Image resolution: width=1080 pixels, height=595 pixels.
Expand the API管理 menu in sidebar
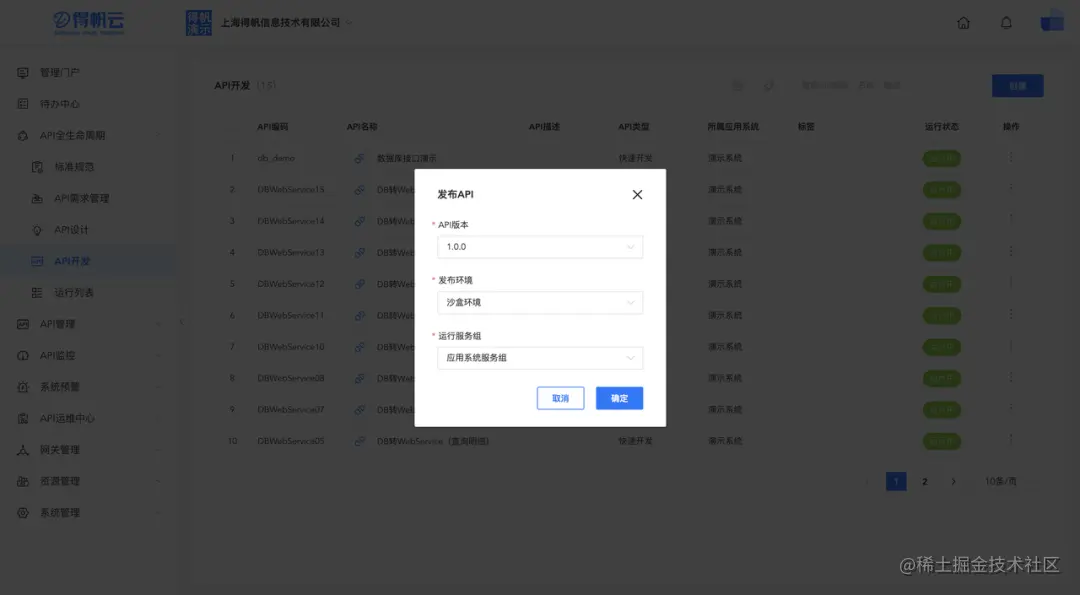pos(60,323)
